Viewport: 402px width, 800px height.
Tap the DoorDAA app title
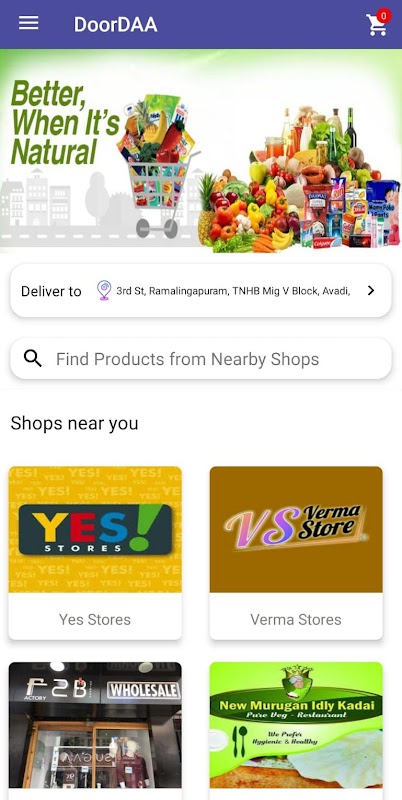coord(115,24)
